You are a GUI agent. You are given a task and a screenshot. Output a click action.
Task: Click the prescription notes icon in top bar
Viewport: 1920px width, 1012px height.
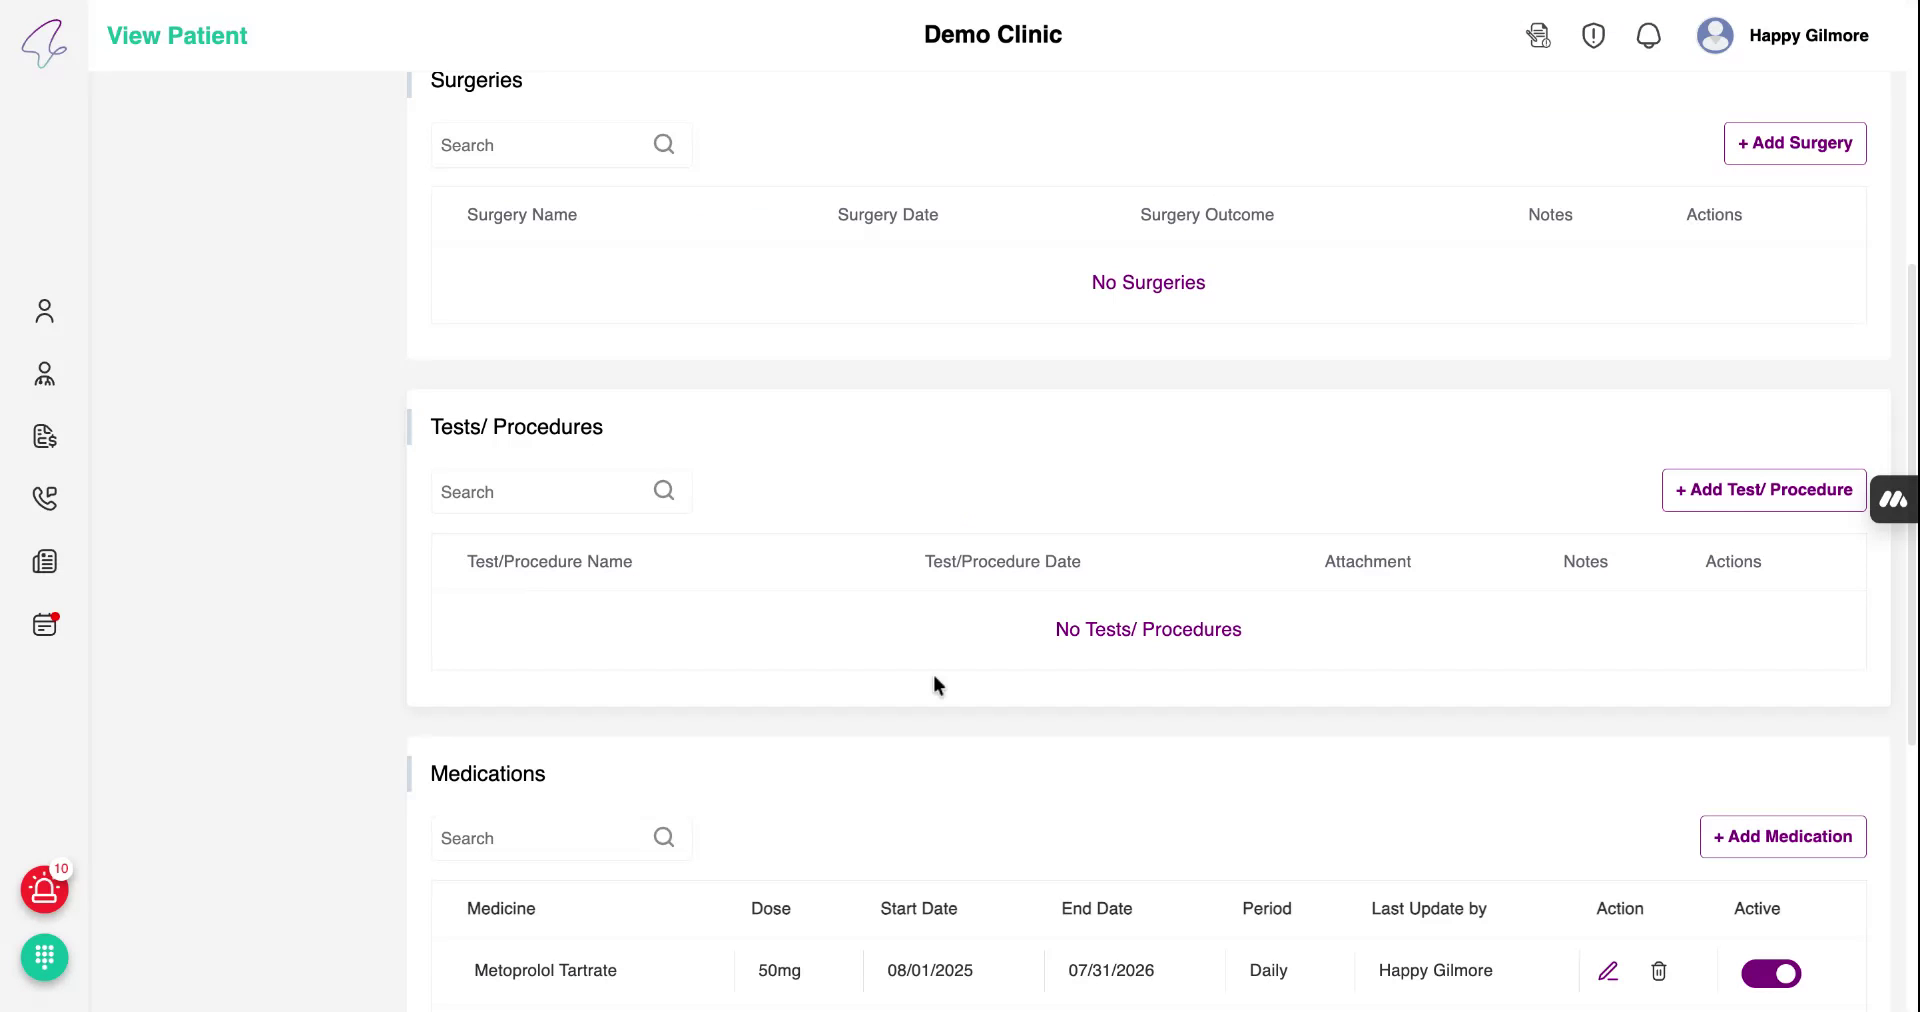[1538, 35]
